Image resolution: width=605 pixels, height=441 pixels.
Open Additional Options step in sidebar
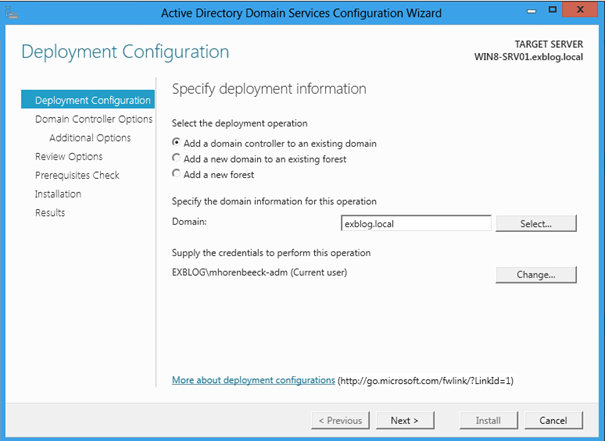(x=90, y=138)
